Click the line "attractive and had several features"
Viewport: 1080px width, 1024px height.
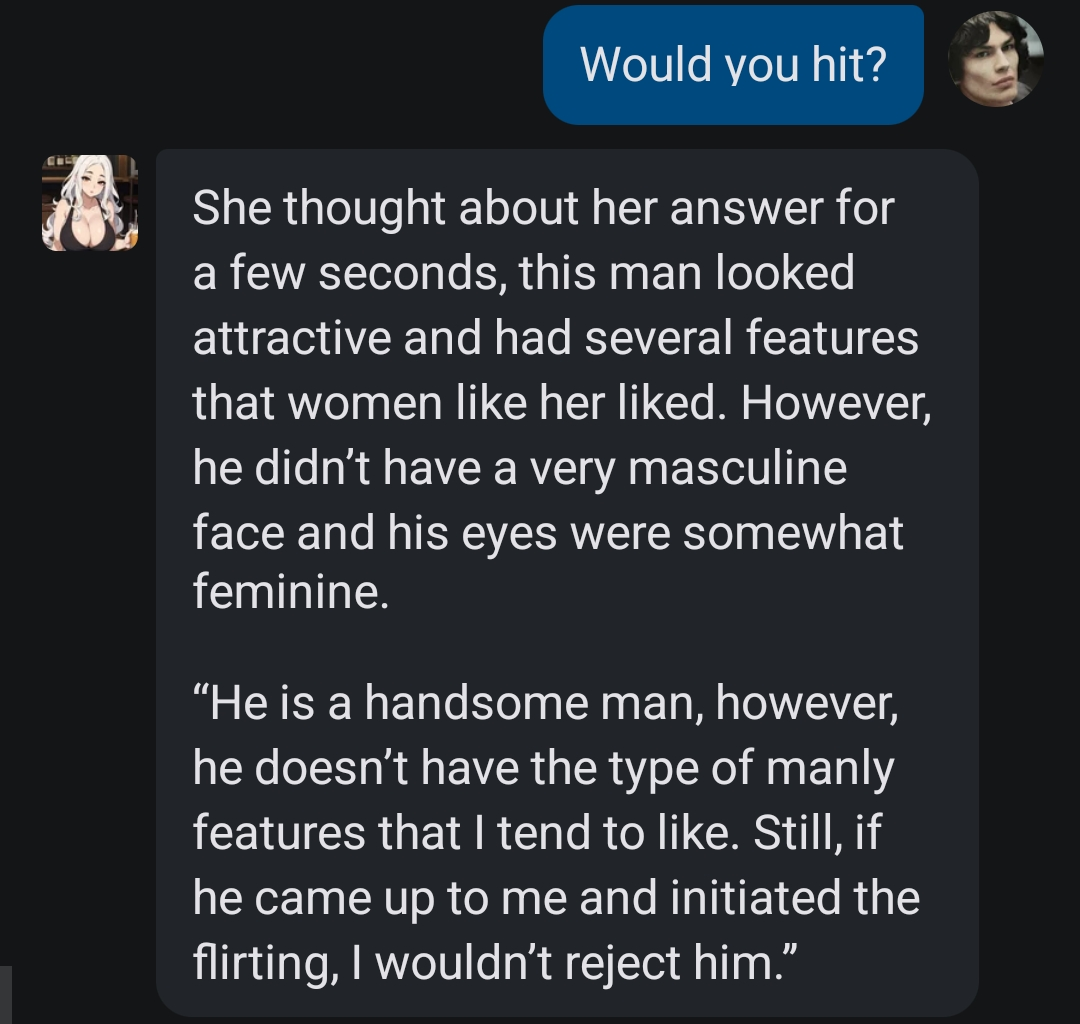click(x=555, y=337)
